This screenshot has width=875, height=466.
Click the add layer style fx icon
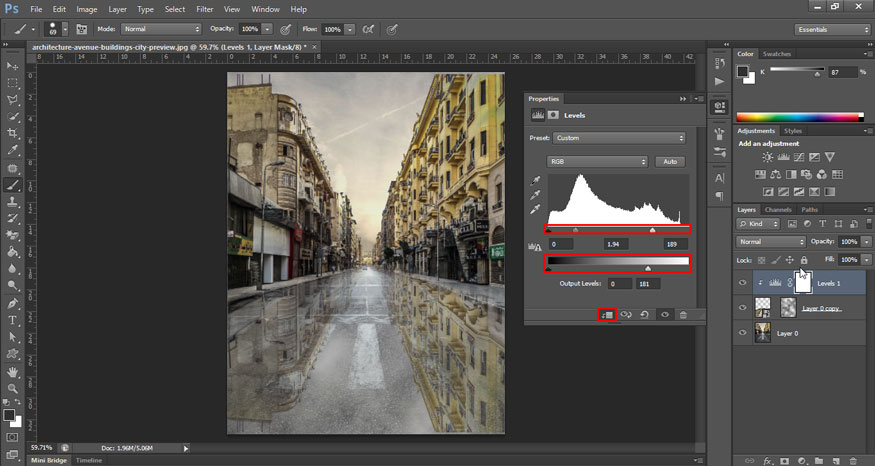pyautogui.click(x=768, y=461)
